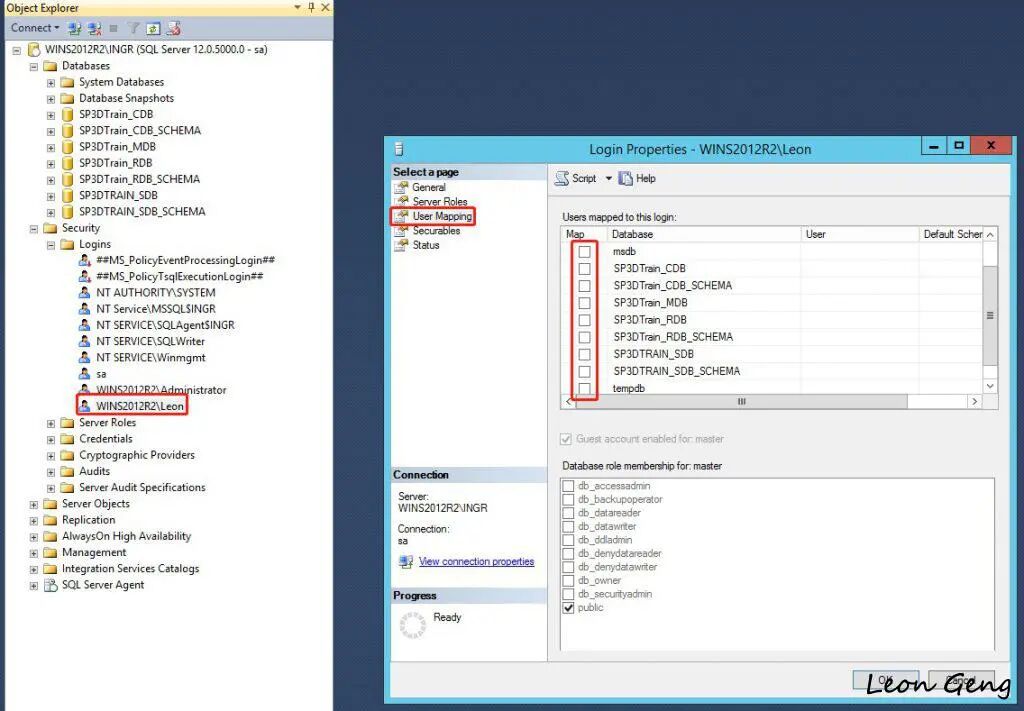Check the Map box for SP3DTRAIN_SDB

[584, 355]
